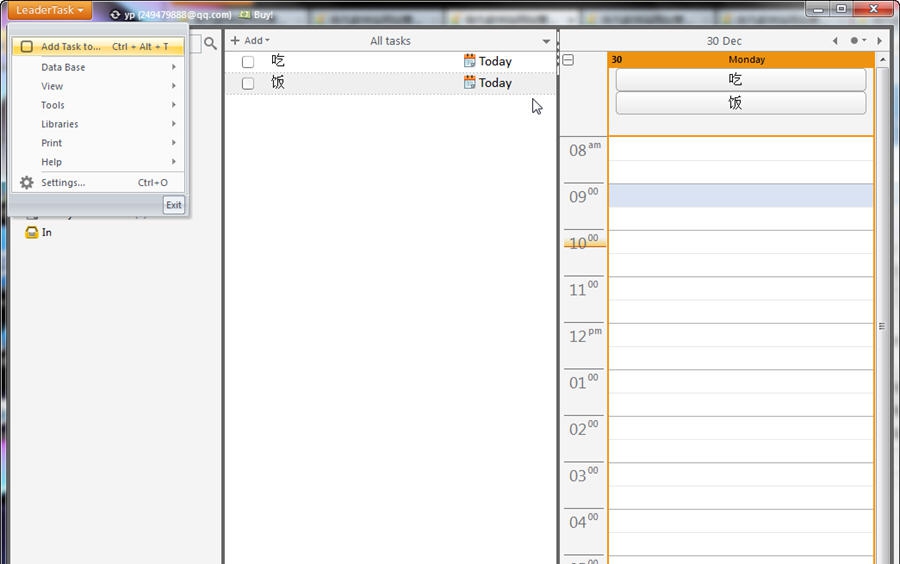Viewport: 900px width, 564px height.
Task: Go to the previous day in calendar
Action: point(835,41)
